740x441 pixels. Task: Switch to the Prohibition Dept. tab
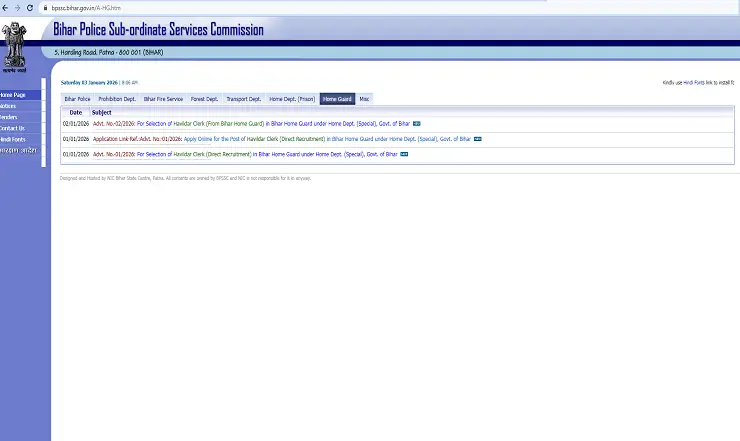click(x=116, y=99)
